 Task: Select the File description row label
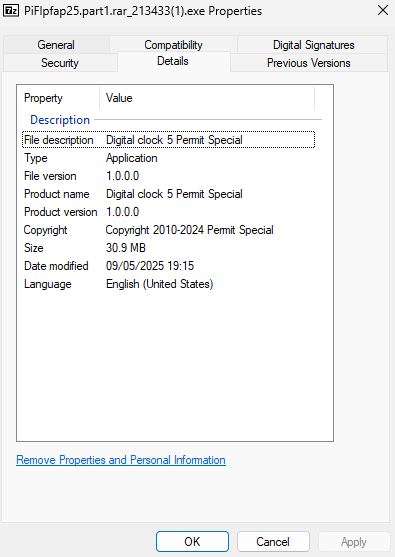pos(59,140)
